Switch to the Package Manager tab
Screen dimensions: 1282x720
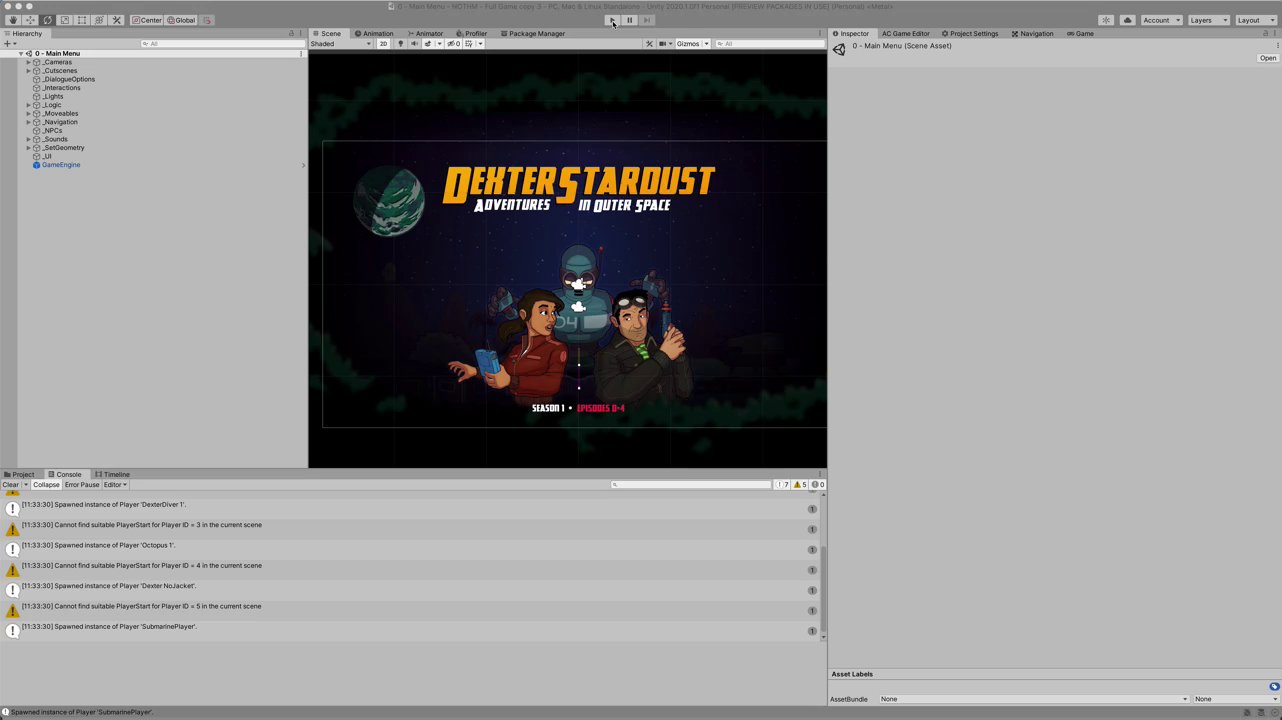[x=533, y=33]
